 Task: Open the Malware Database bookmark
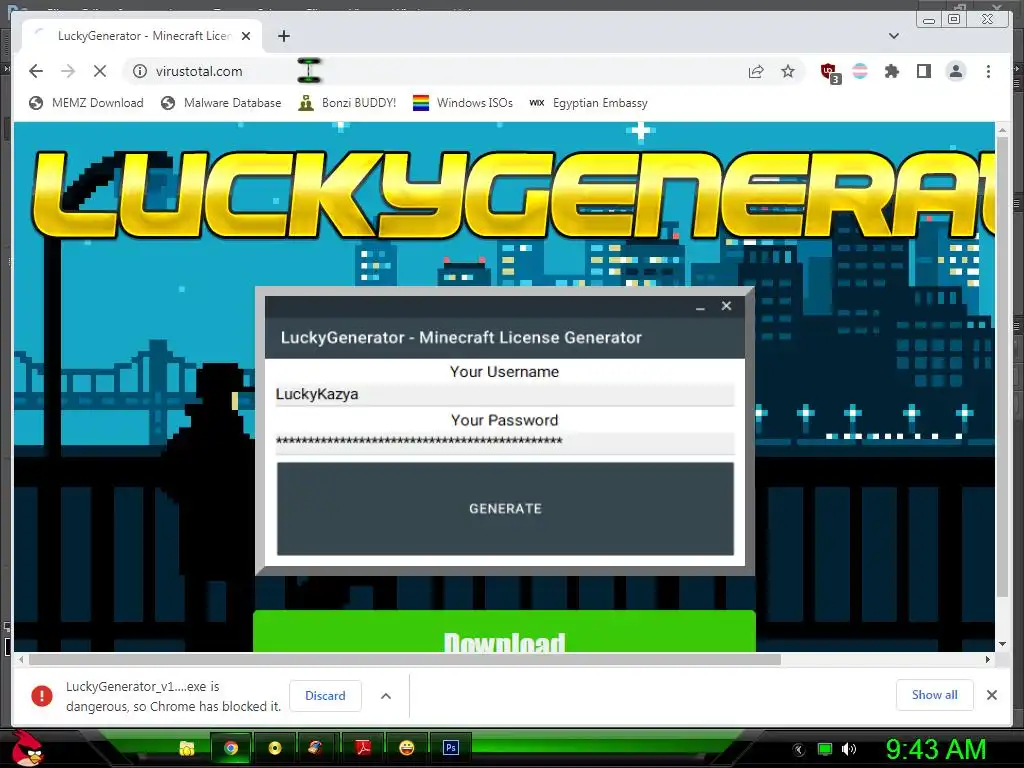pyautogui.click(x=221, y=103)
